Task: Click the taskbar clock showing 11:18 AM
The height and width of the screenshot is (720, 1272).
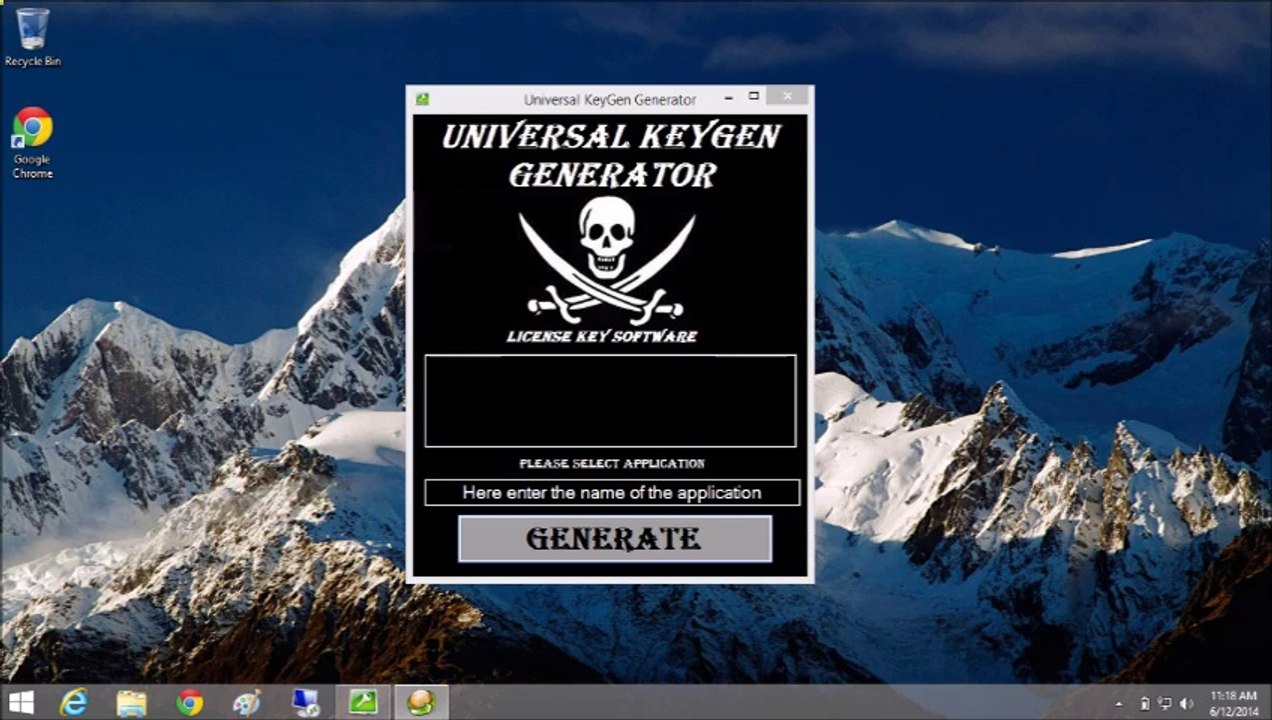Action: coord(1233,703)
